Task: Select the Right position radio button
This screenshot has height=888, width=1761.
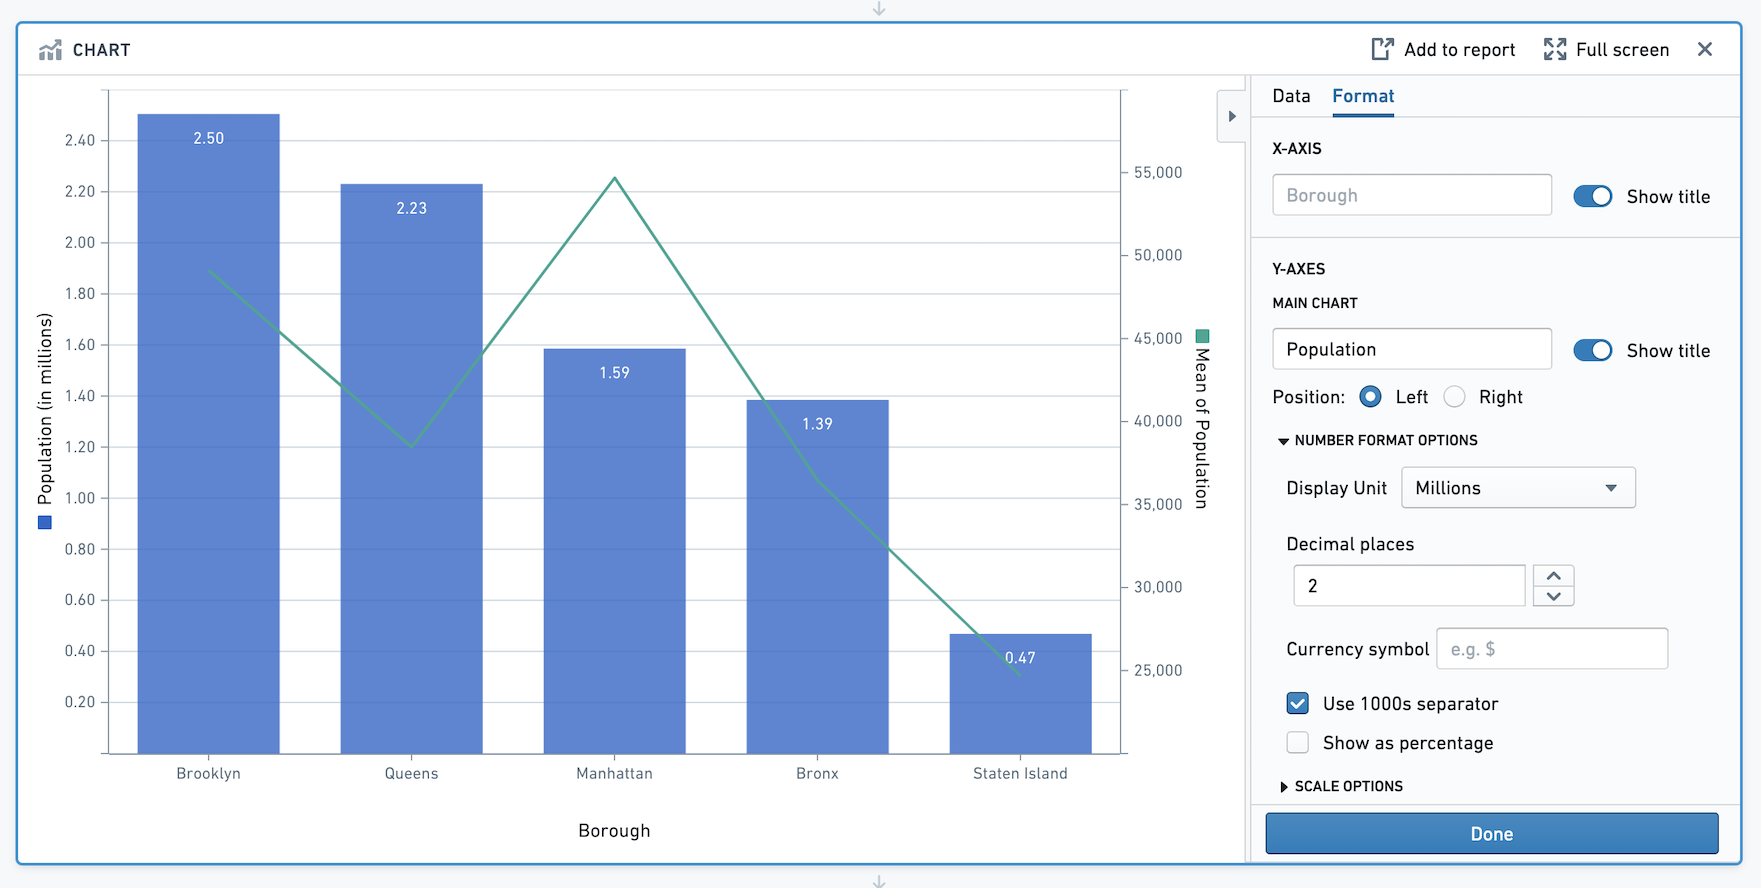Action: pyautogui.click(x=1454, y=397)
